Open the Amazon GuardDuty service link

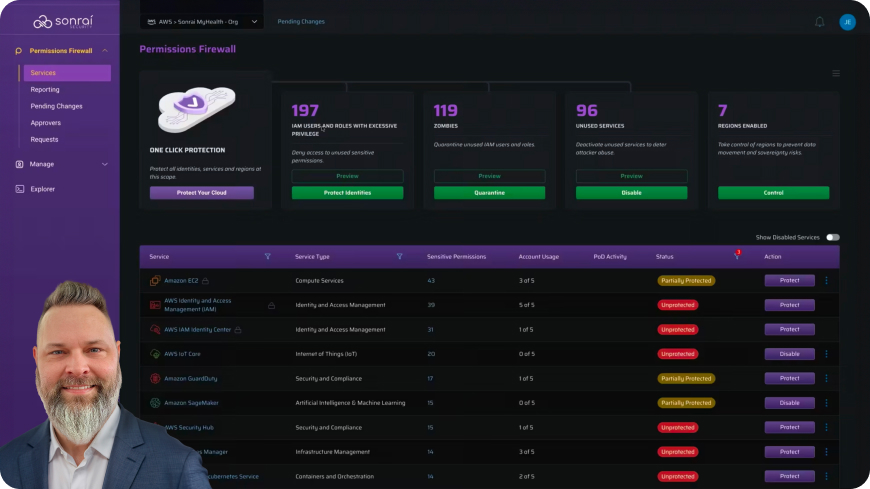[190, 379]
